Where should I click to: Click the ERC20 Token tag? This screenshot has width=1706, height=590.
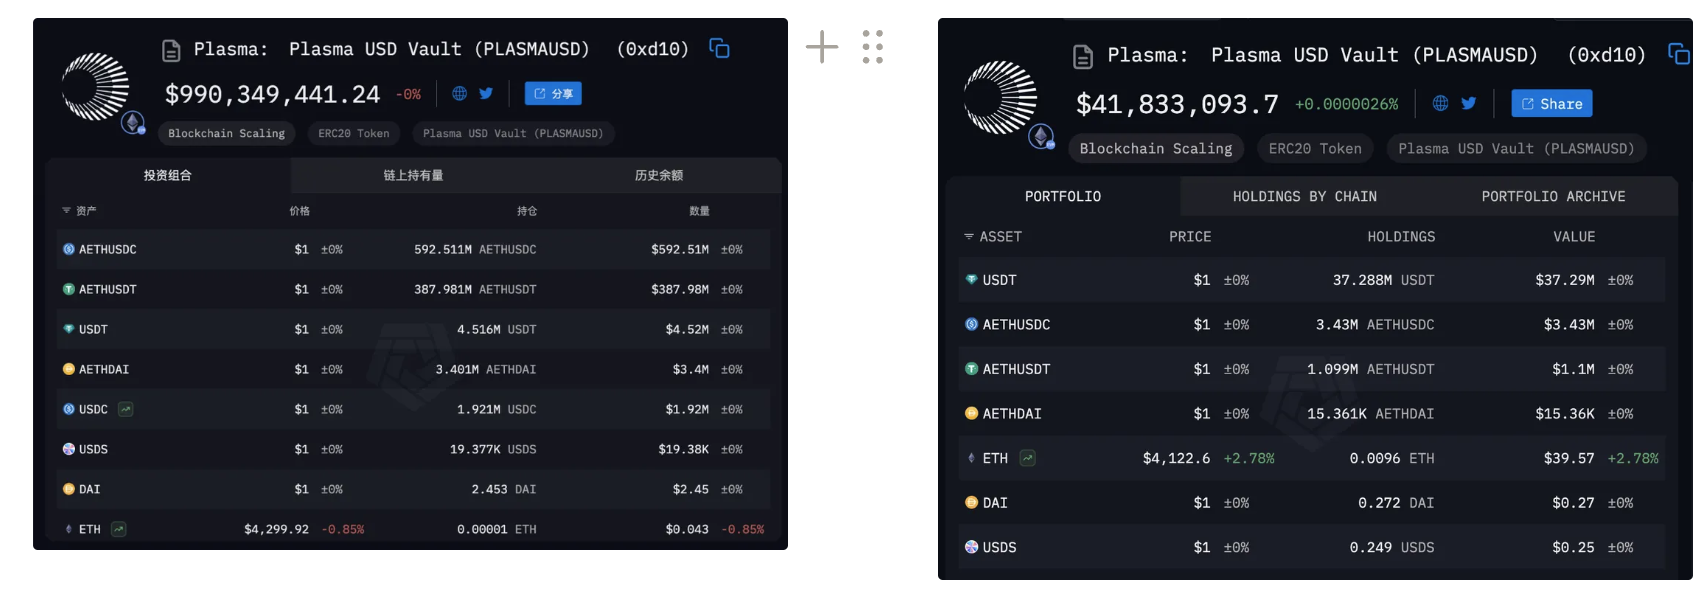click(353, 133)
